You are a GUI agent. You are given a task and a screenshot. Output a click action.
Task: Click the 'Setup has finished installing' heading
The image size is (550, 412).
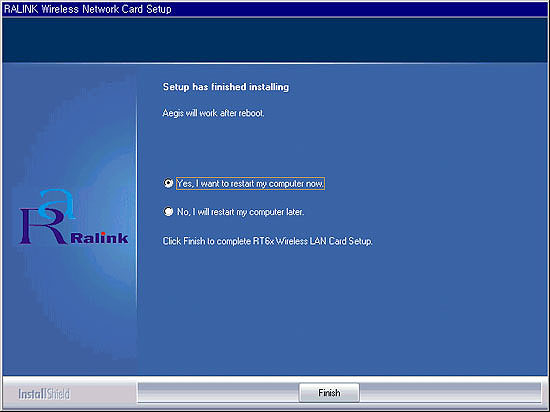(x=226, y=87)
